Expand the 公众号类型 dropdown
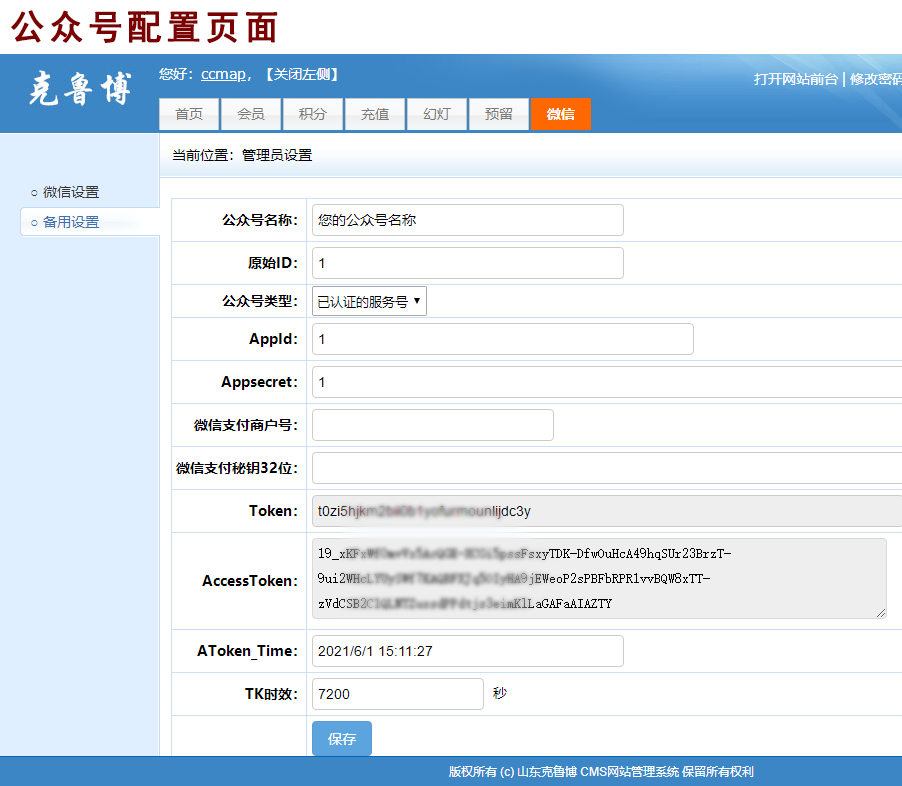902x786 pixels. pos(369,301)
